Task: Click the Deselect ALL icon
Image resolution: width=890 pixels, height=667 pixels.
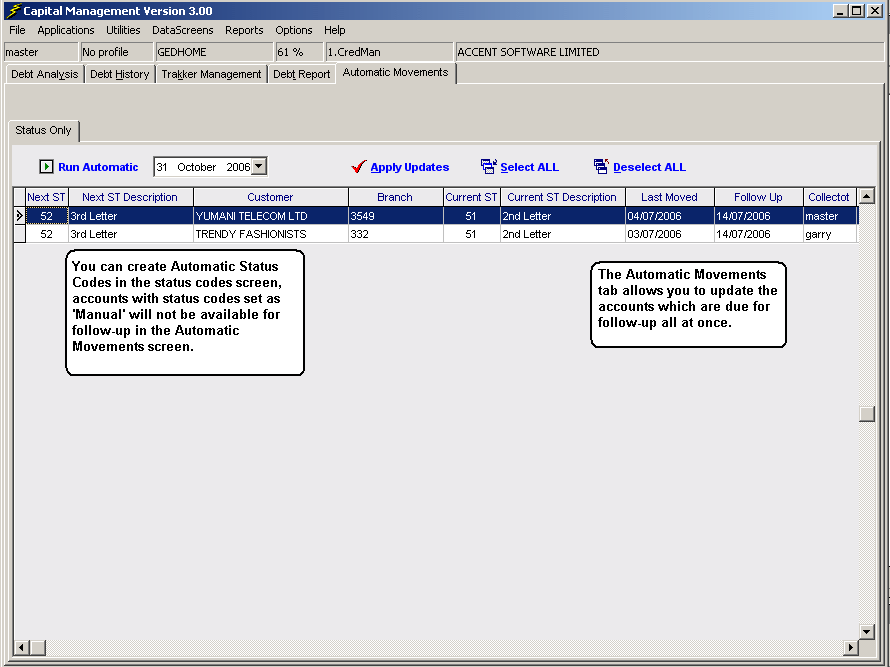Action: pyautogui.click(x=601, y=166)
